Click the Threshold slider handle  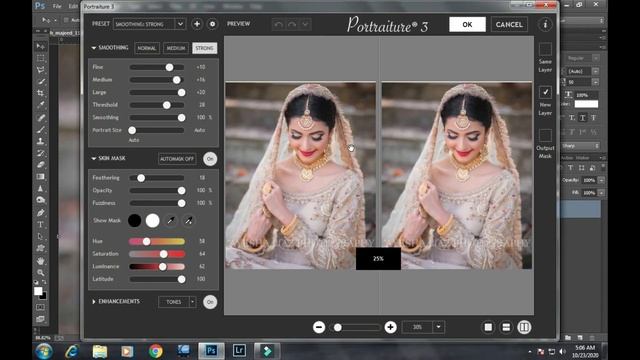[x=167, y=105]
